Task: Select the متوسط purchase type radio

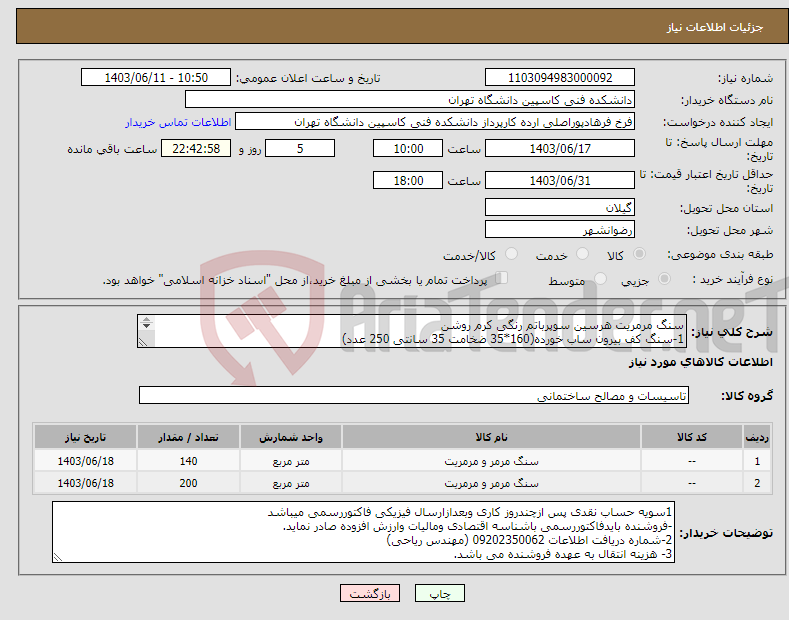Action: 600,278
